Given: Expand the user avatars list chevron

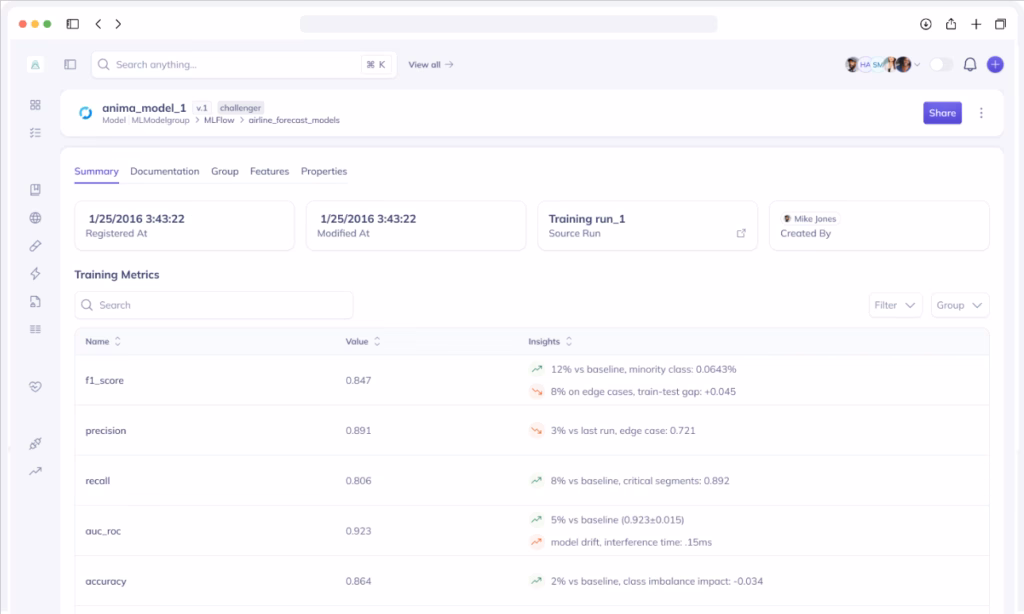Looking at the screenshot, I should click(x=917, y=64).
